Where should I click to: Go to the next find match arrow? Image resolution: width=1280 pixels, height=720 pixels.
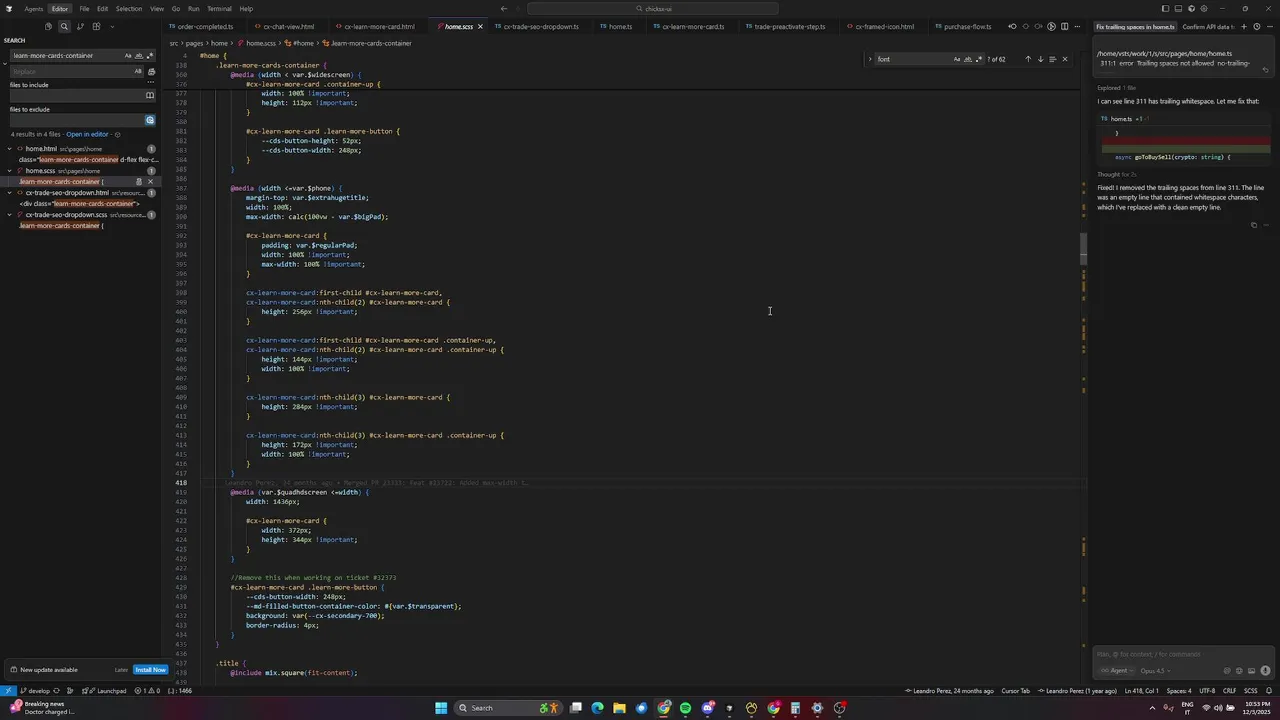coord(1040,59)
